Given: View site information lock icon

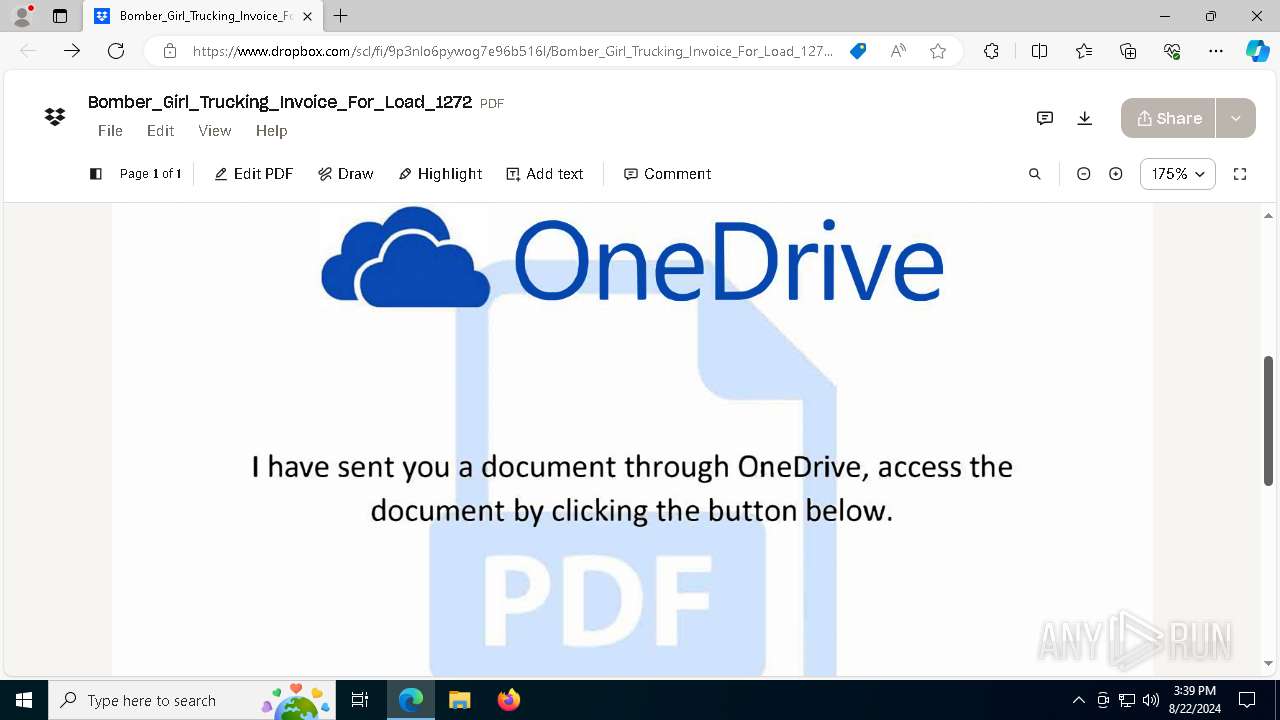Looking at the screenshot, I should tap(170, 51).
